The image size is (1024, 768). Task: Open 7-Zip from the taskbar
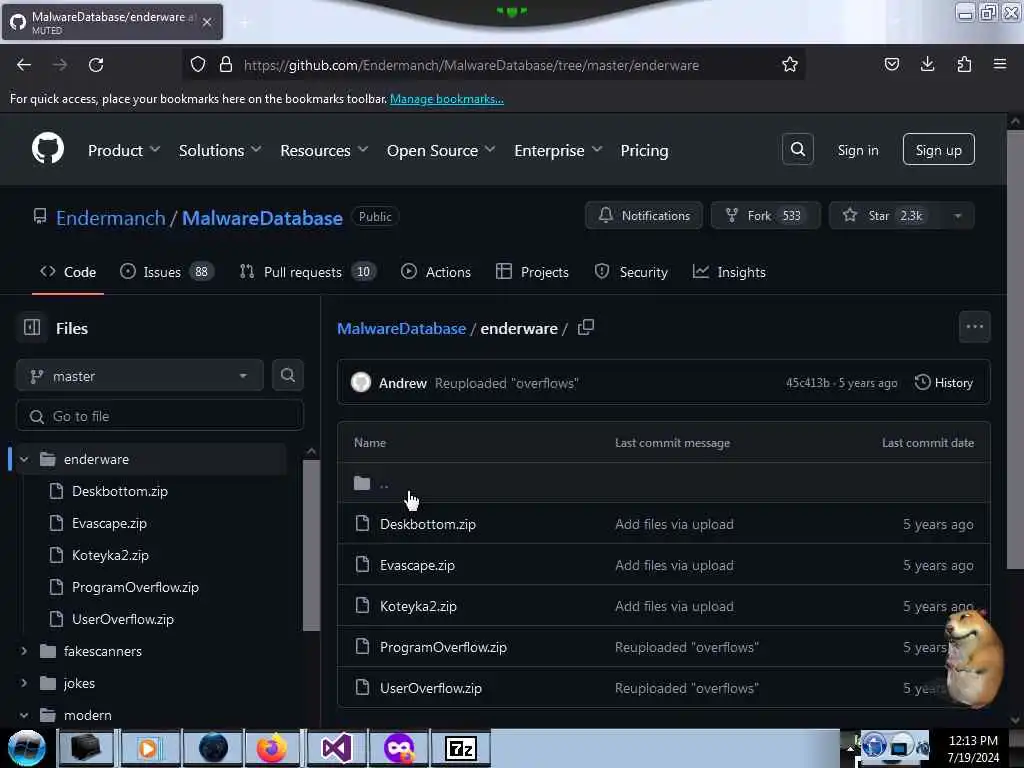(460, 748)
